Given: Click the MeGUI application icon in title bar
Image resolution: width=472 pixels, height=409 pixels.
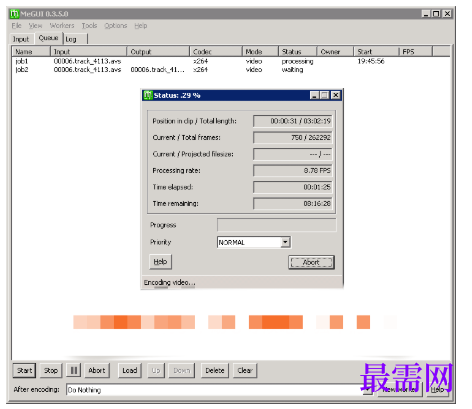Looking at the screenshot, I should click(x=14, y=14).
